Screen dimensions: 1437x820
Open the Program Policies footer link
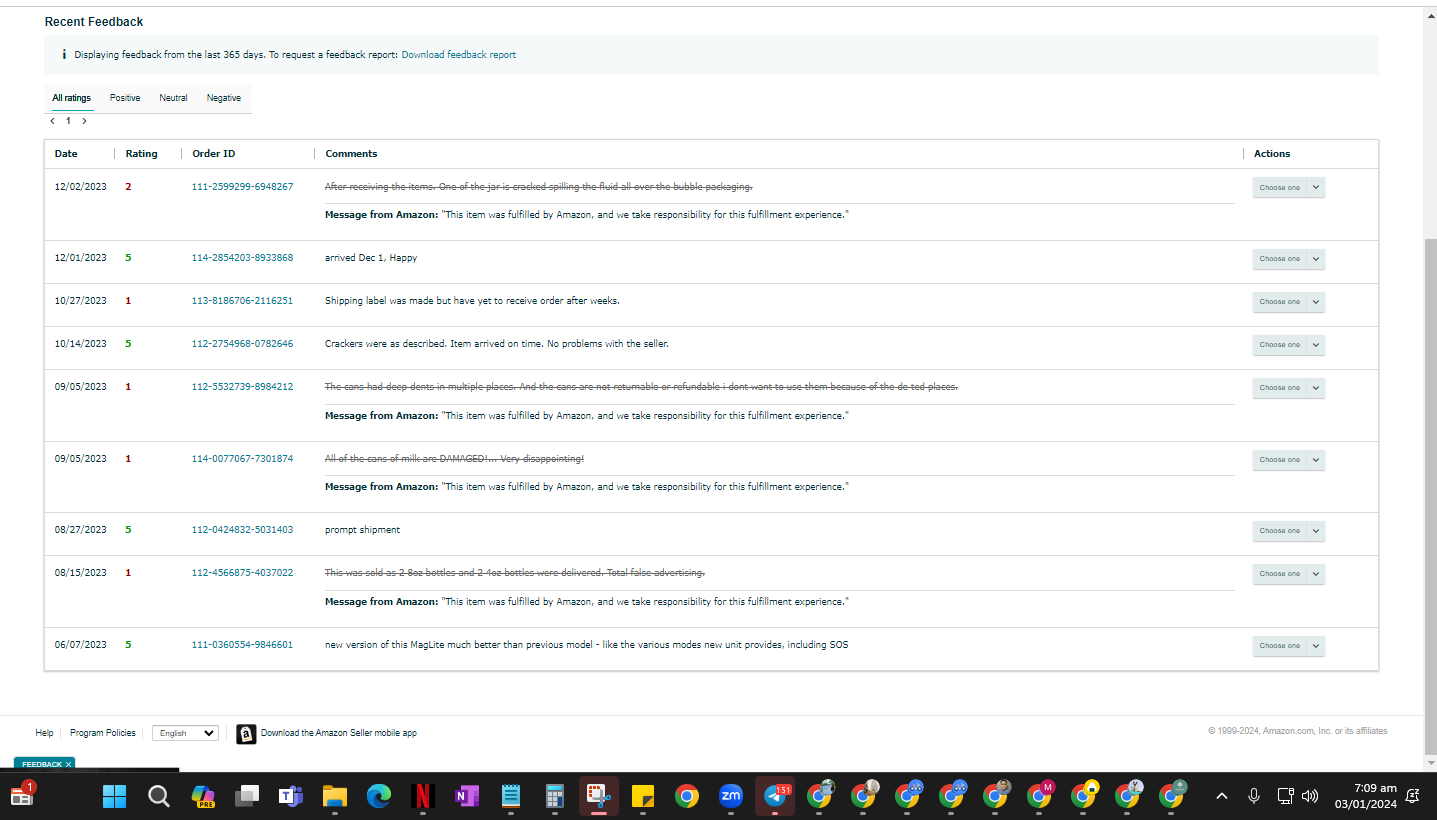pos(103,733)
